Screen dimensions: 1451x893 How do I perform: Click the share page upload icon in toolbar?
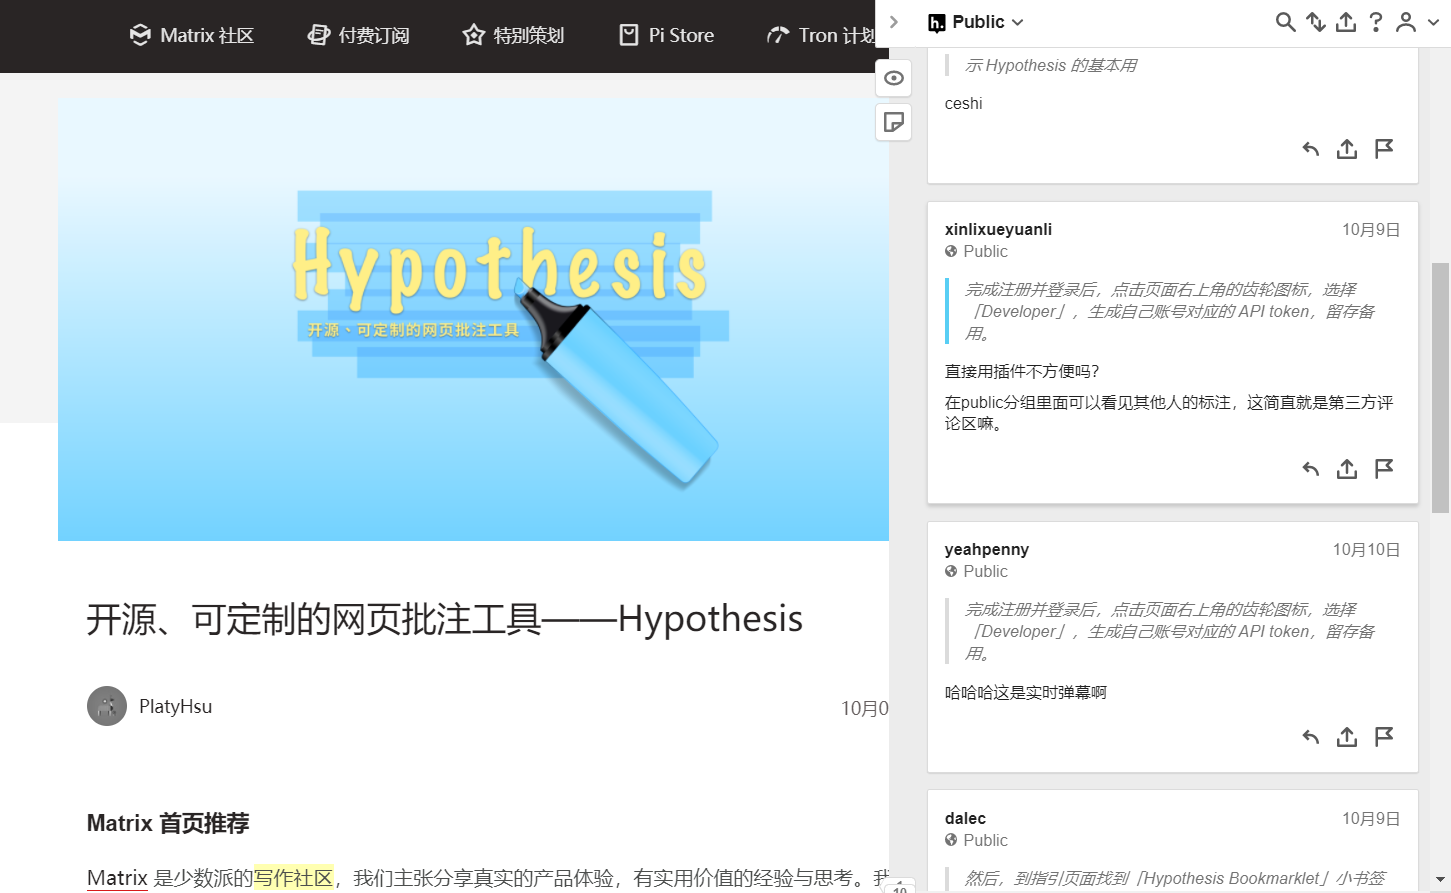click(1346, 22)
